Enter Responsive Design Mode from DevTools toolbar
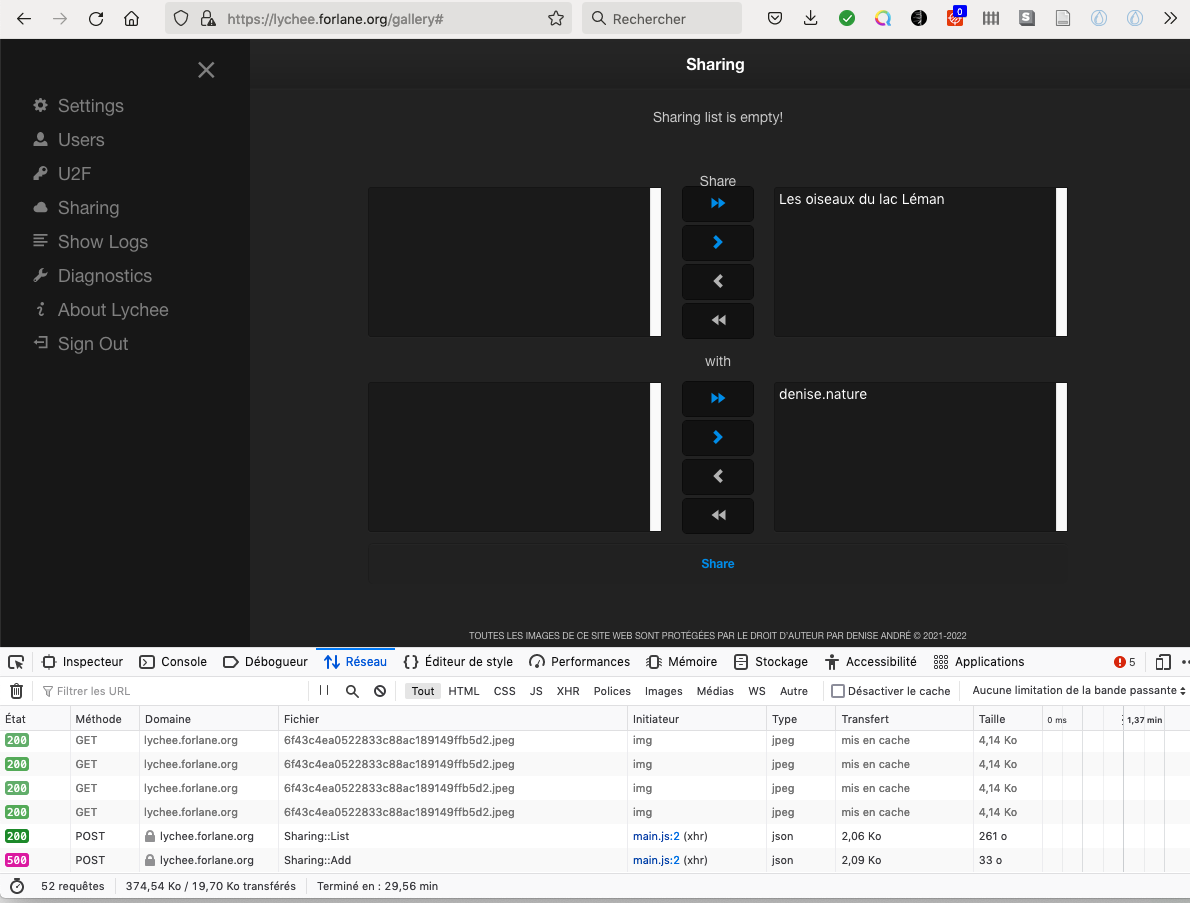Viewport: 1190px width, 903px height. point(1162,661)
